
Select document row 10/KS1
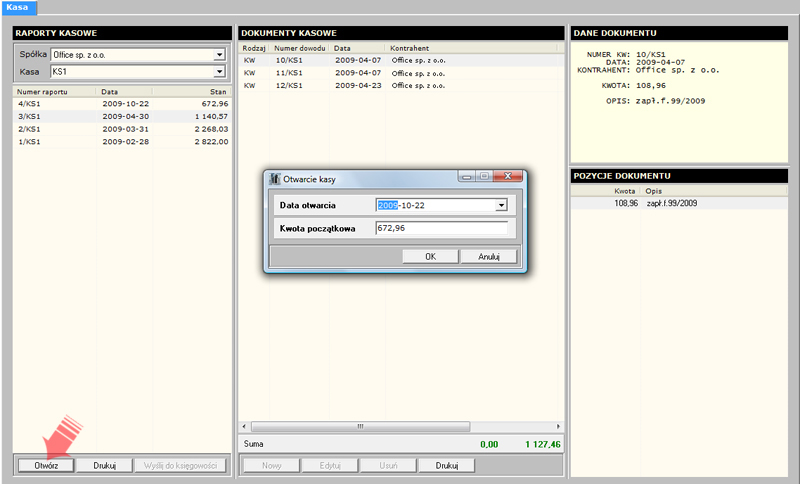click(401, 60)
